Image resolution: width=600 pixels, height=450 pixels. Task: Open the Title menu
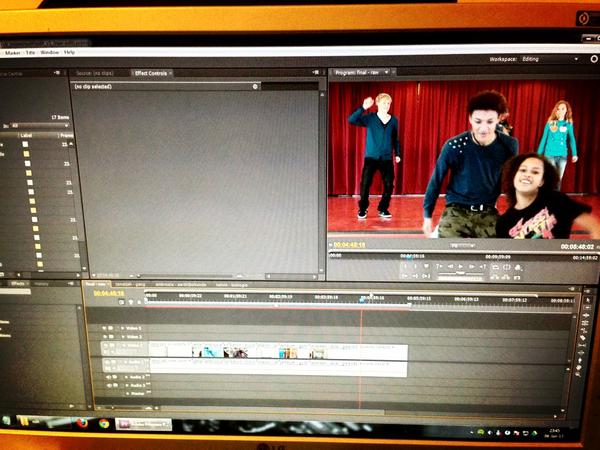click(30, 52)
